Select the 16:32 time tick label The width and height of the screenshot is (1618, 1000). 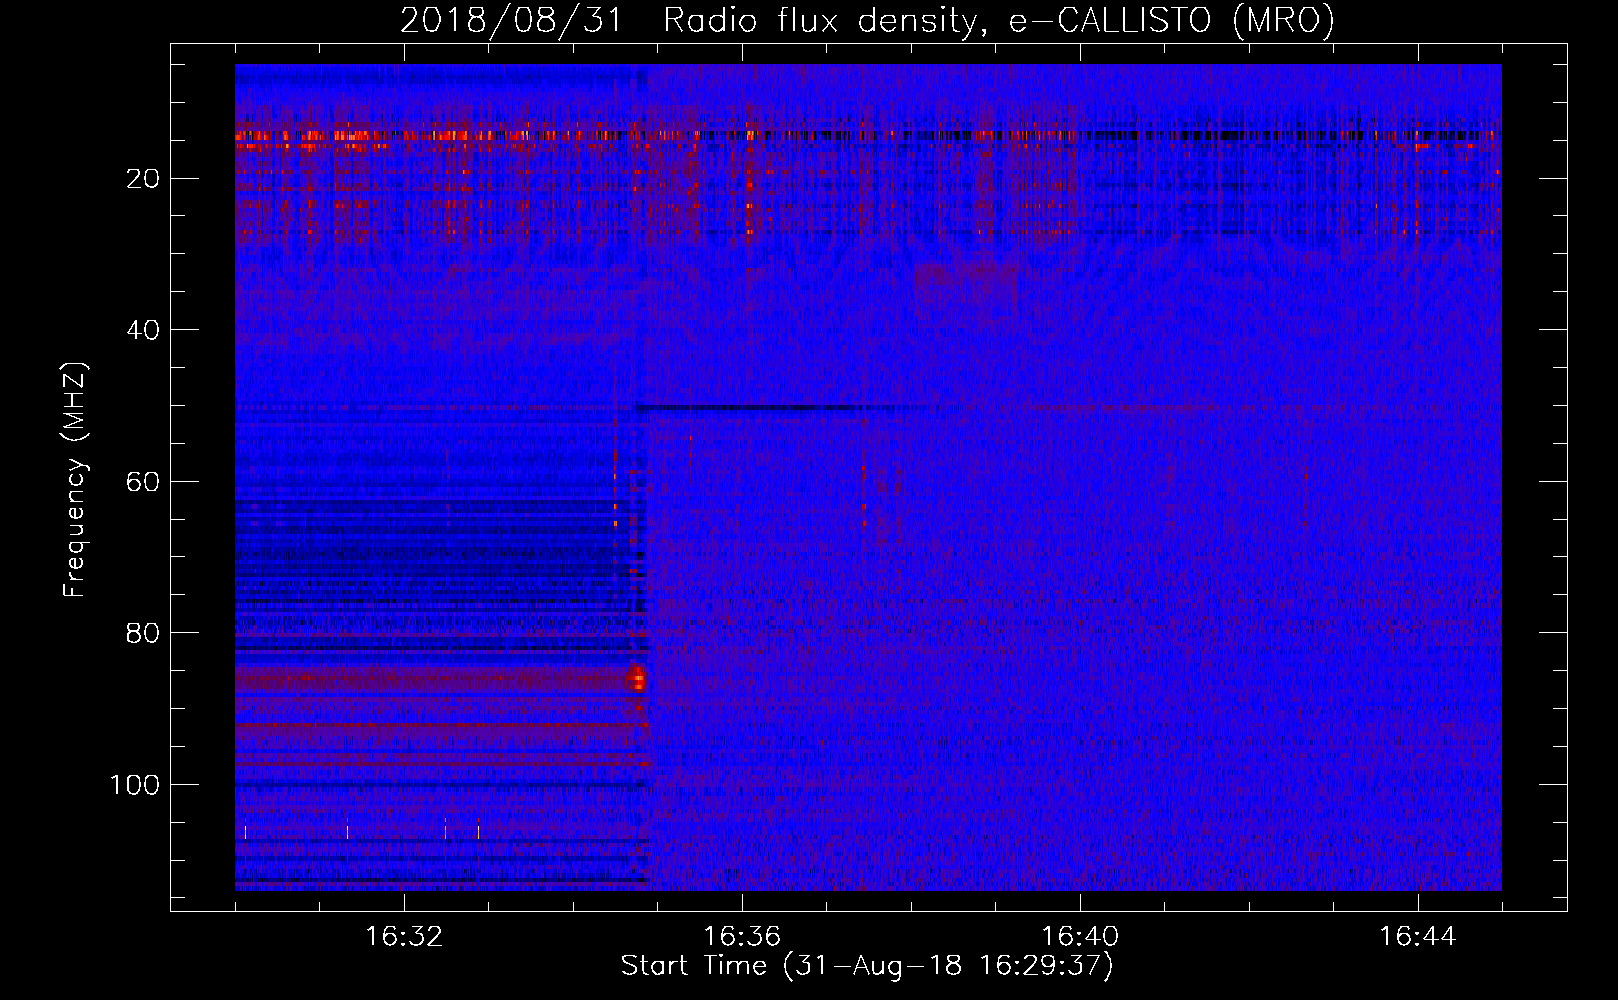(x=404, y=937)
